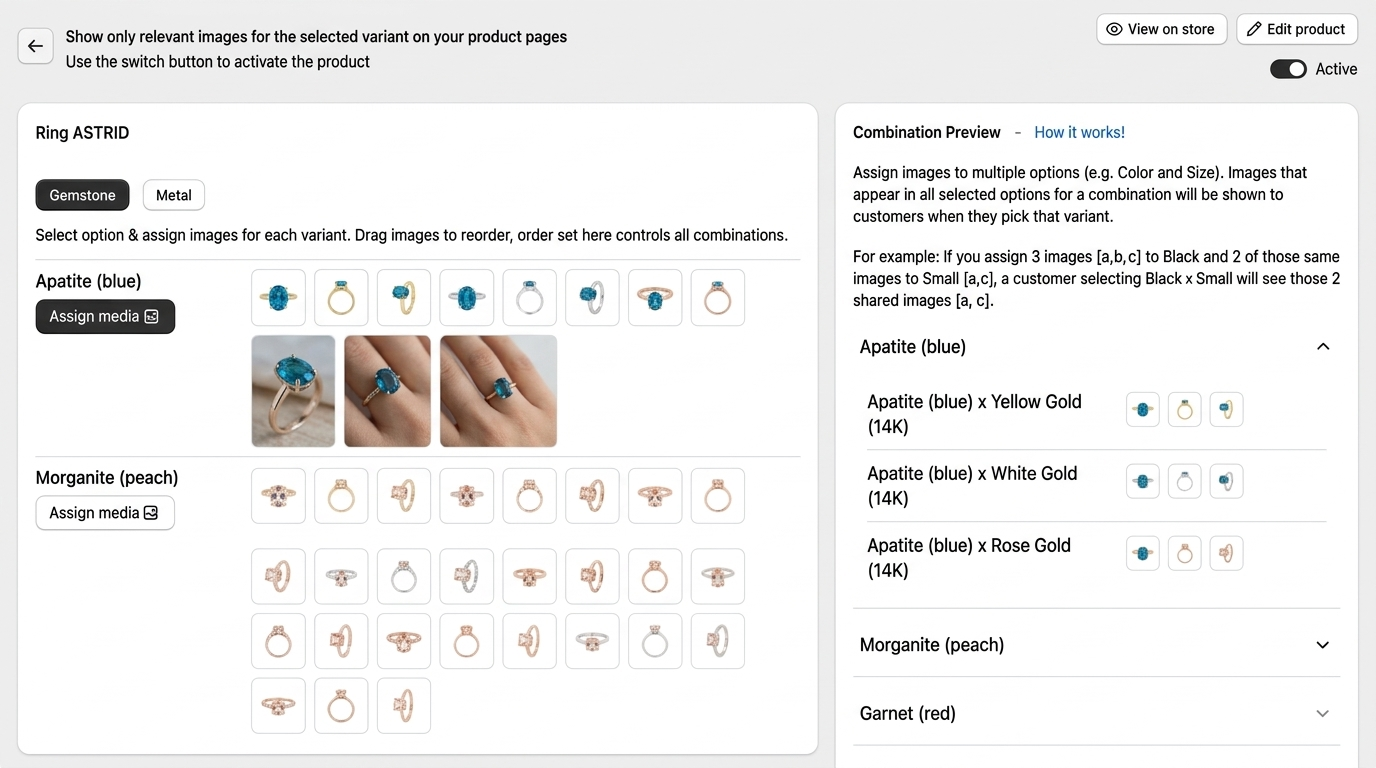
Task: Toggle the Active product switch
Action: point(1288,69)
